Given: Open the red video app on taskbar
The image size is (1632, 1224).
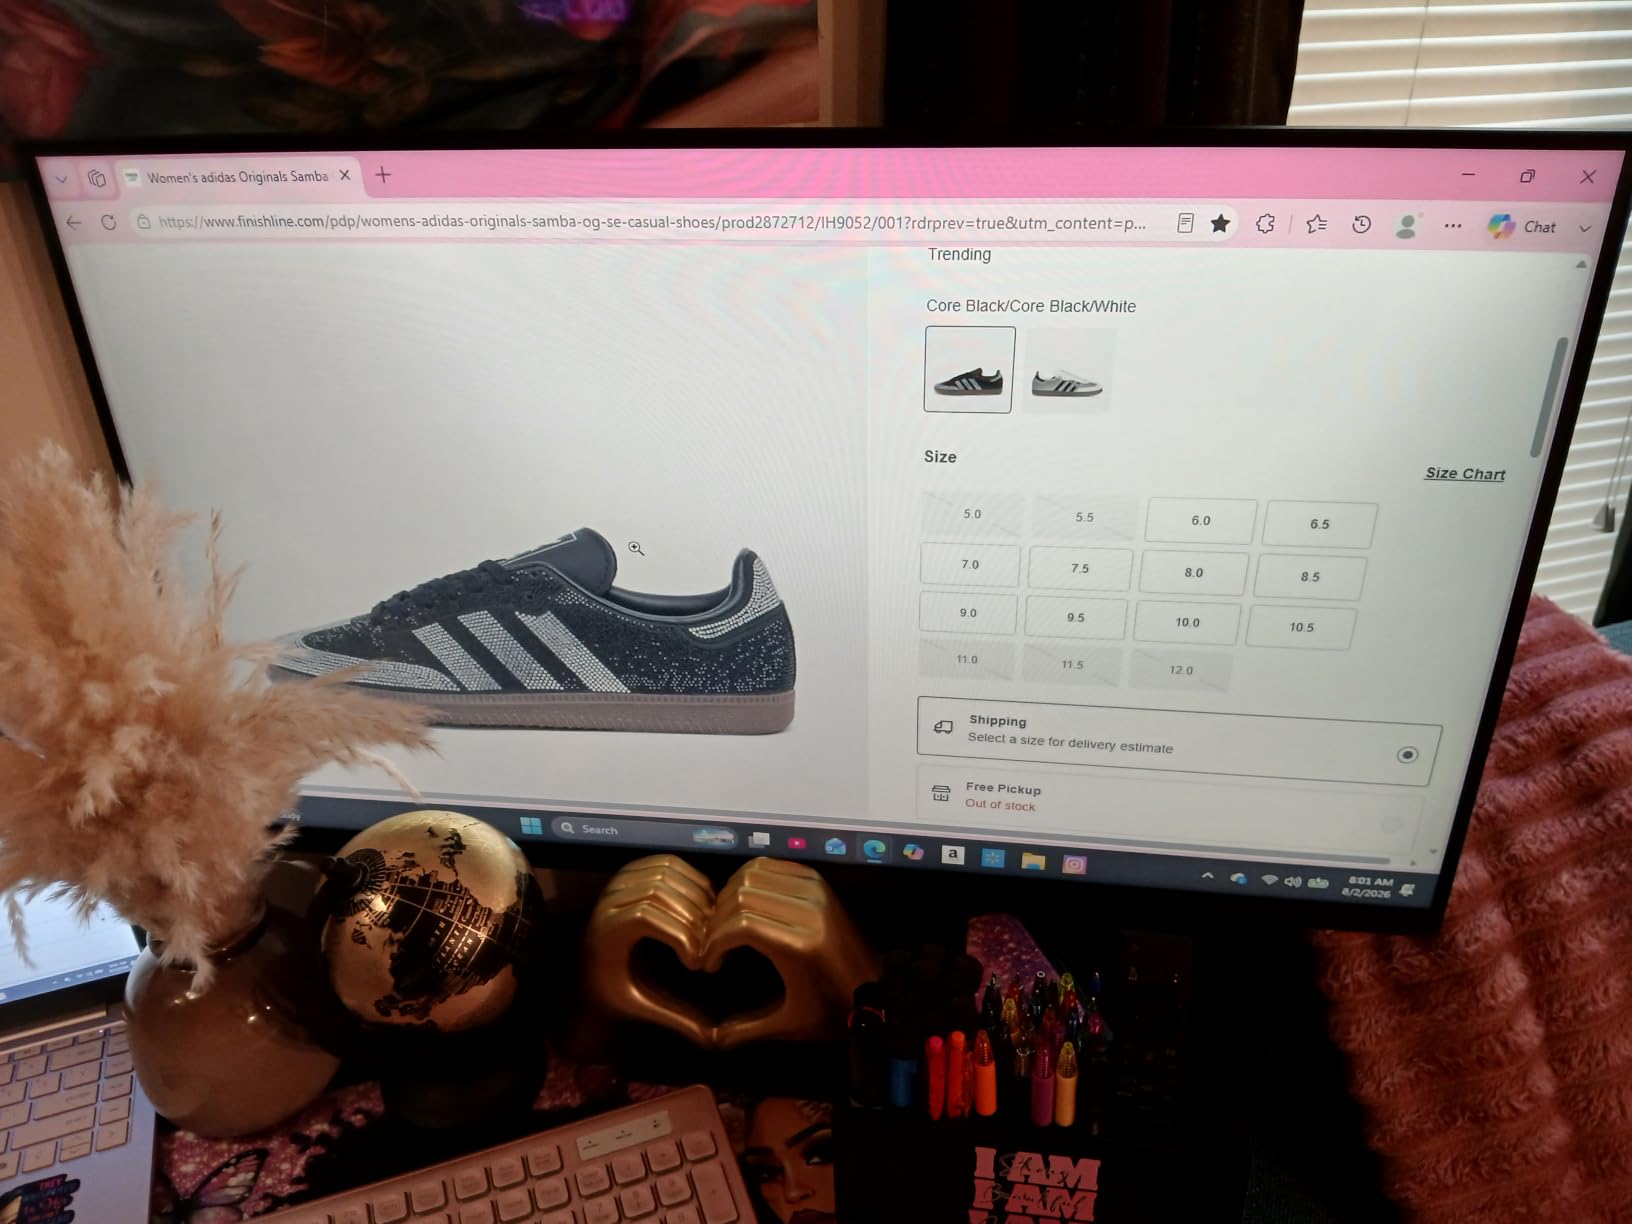Looking at the screenshot, I should coord(796,843).
